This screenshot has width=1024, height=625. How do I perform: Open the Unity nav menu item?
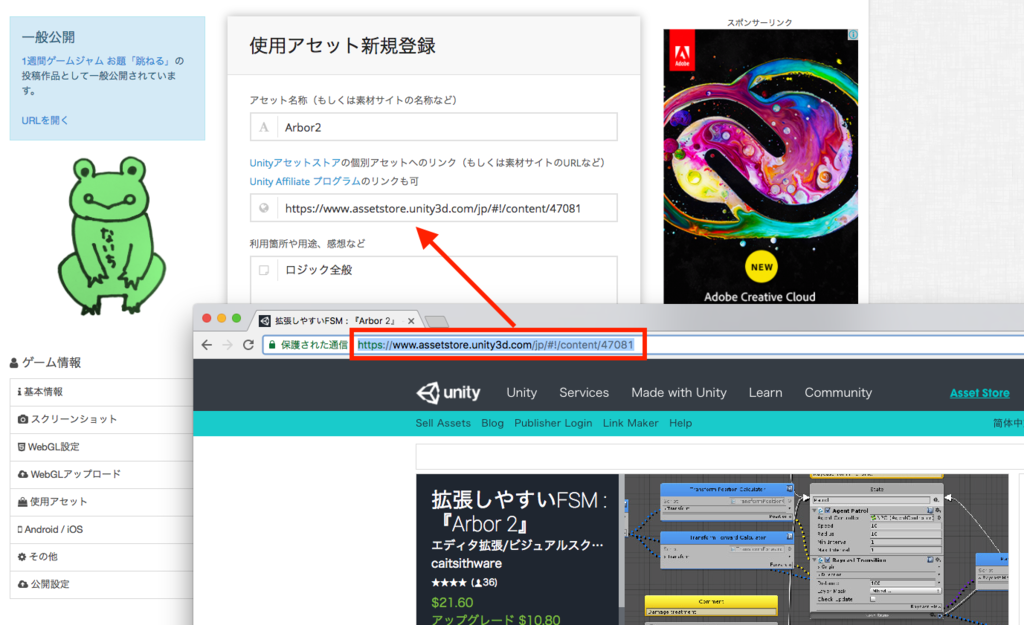[522, 393]
